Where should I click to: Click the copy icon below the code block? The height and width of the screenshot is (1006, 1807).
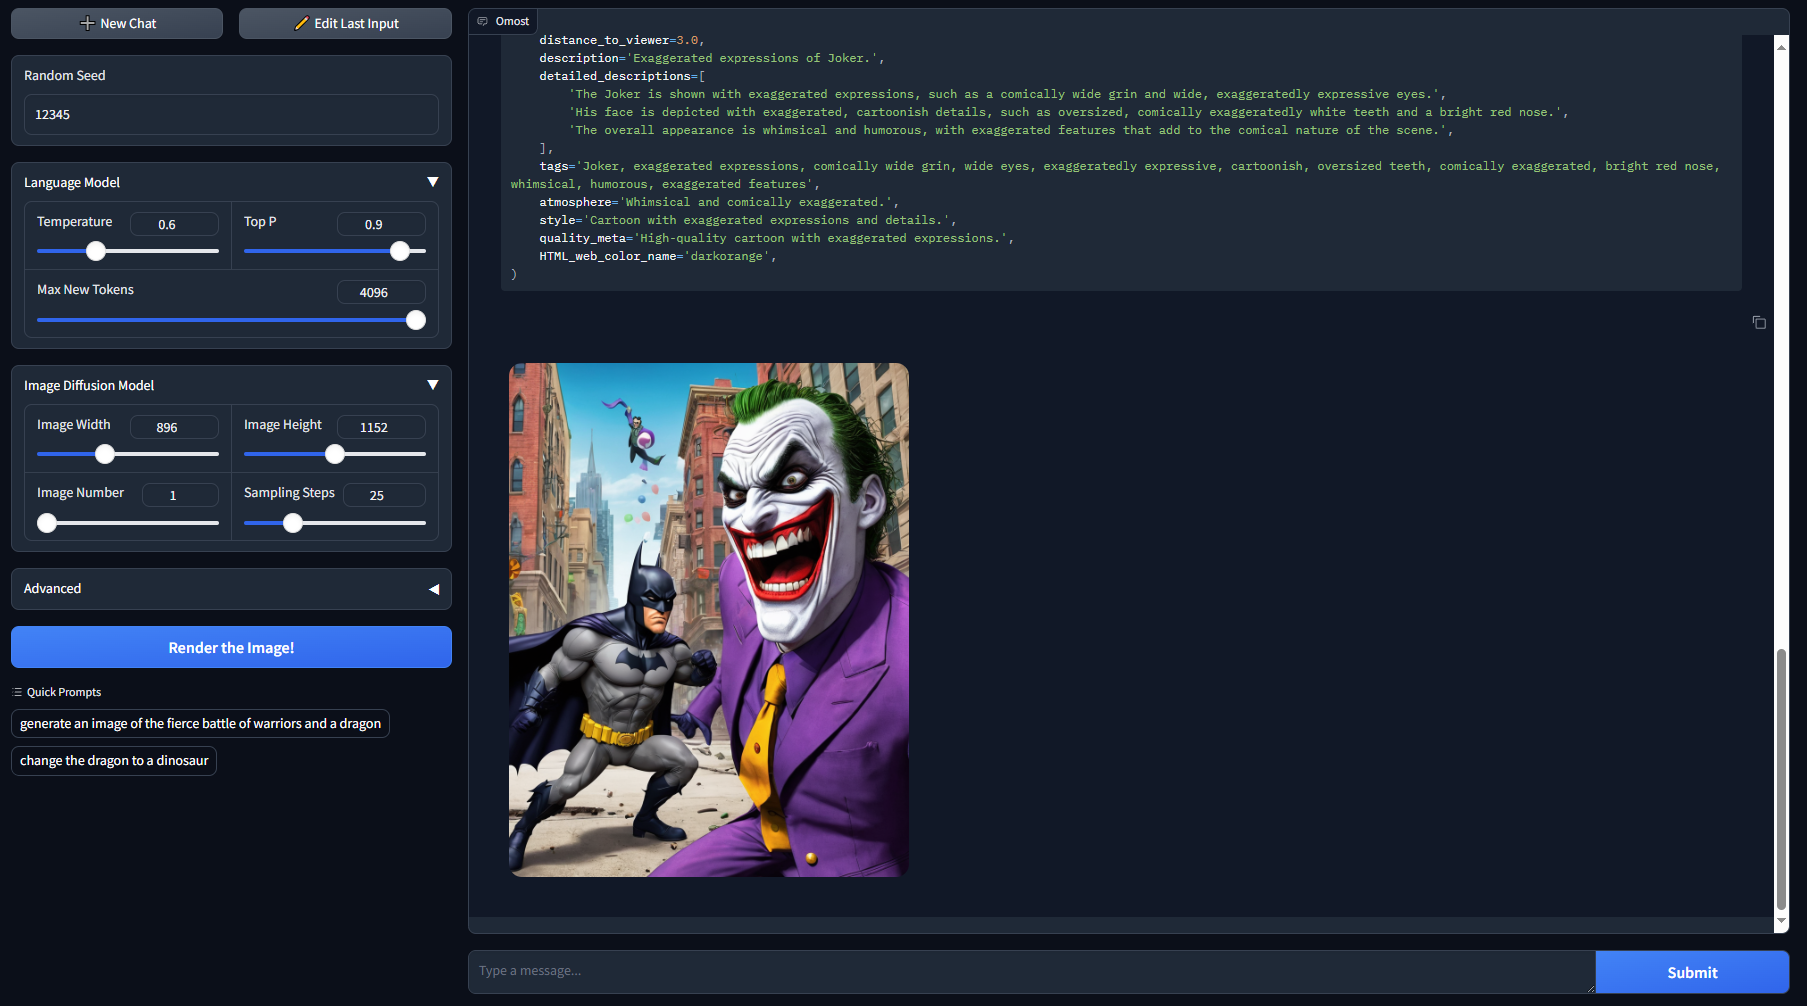1759,322
